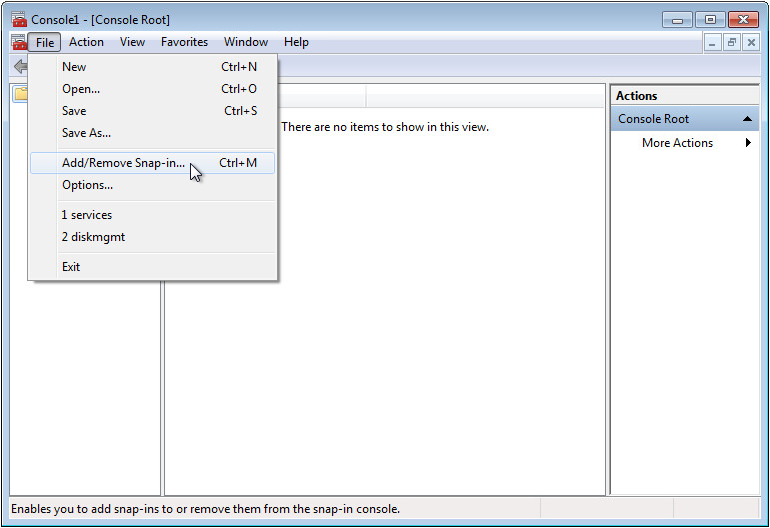
Task: Minimize the inner console child window
Action: (712, 43)
